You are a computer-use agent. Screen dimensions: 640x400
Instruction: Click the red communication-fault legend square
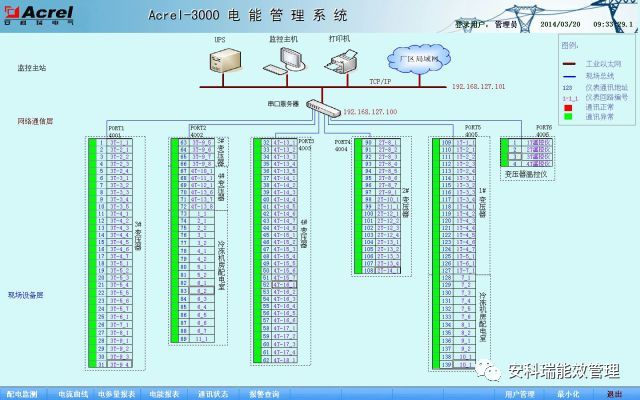point(567,107)
